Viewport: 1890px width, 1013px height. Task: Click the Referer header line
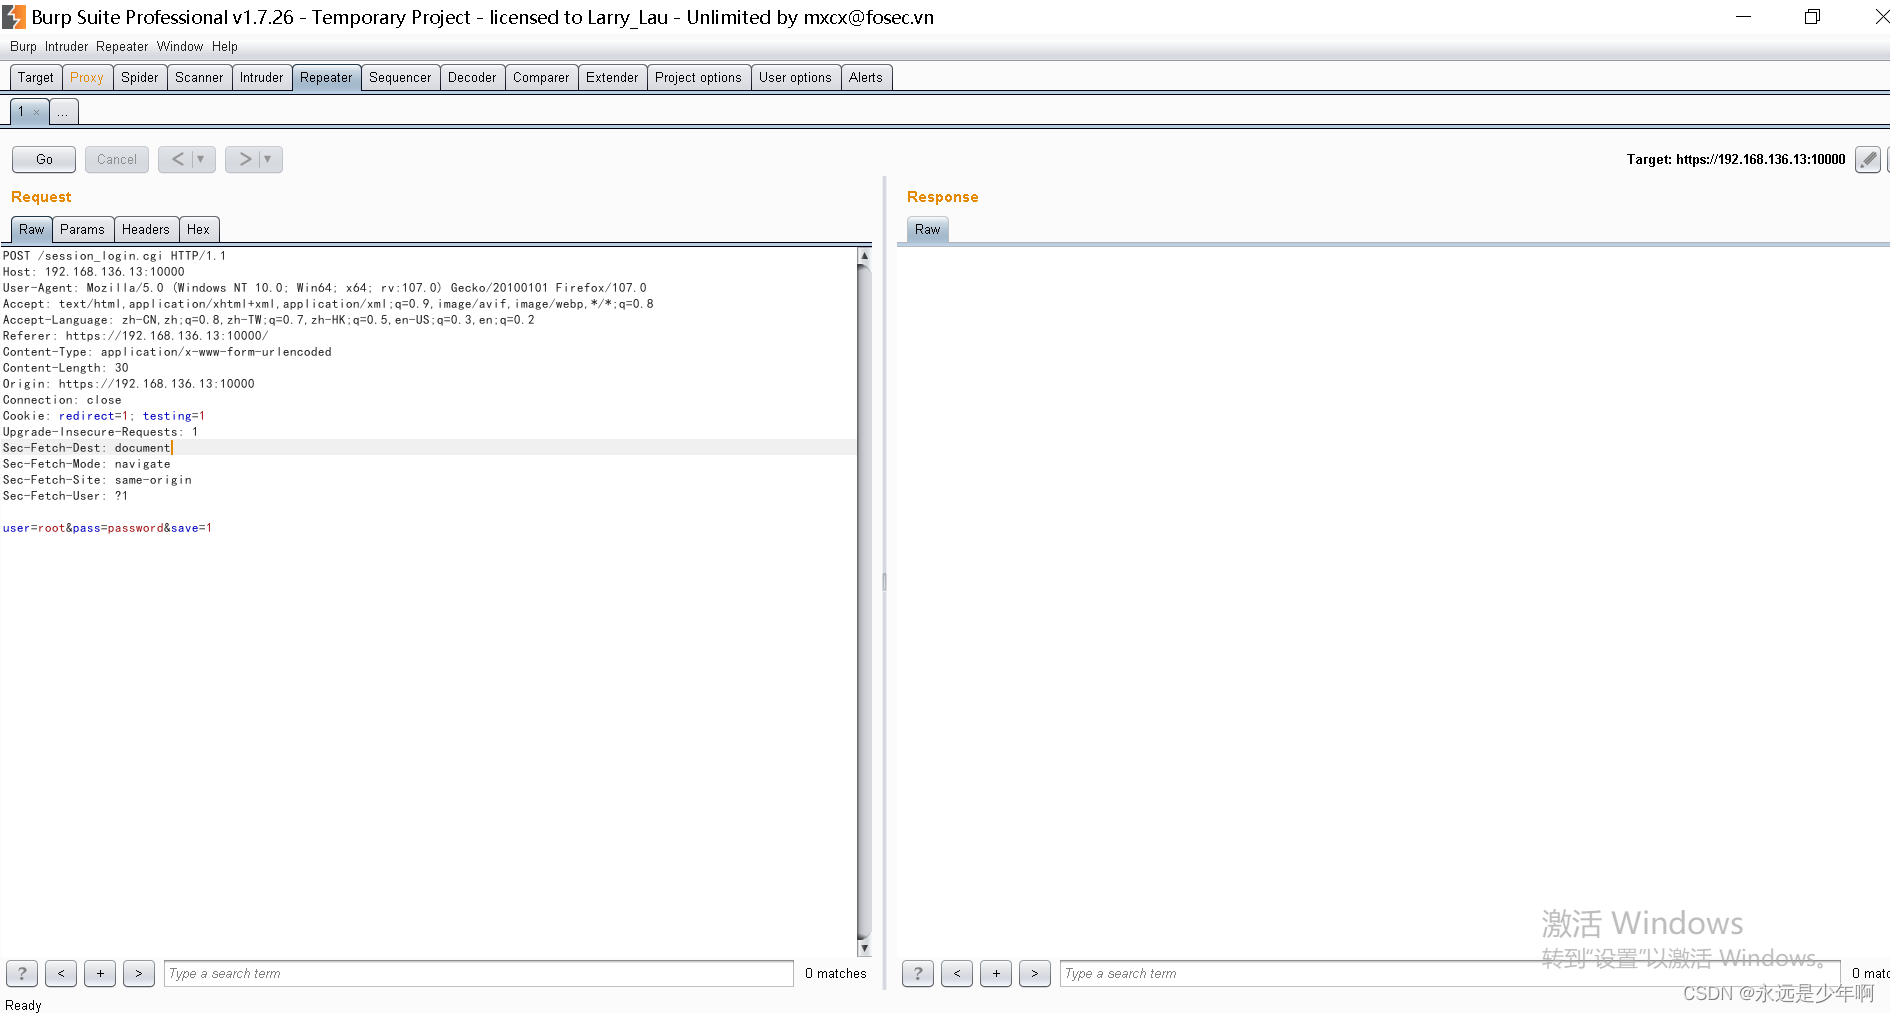pos(135,336)
